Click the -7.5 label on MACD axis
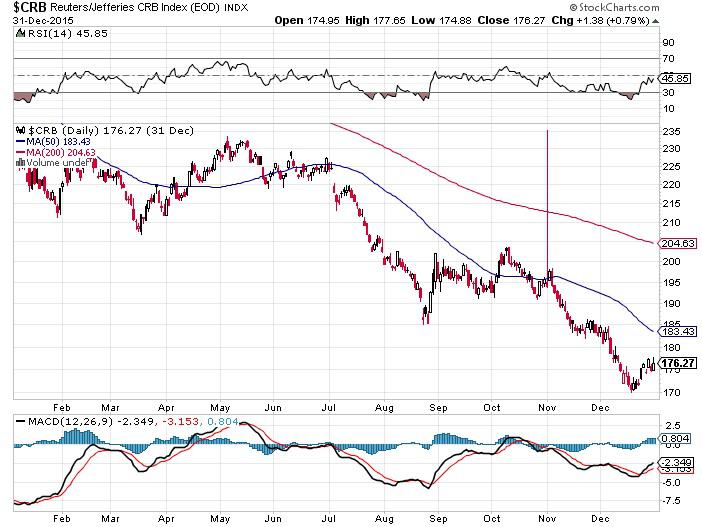The height and width of the screenshot is (527, 702). click(671, 501)
